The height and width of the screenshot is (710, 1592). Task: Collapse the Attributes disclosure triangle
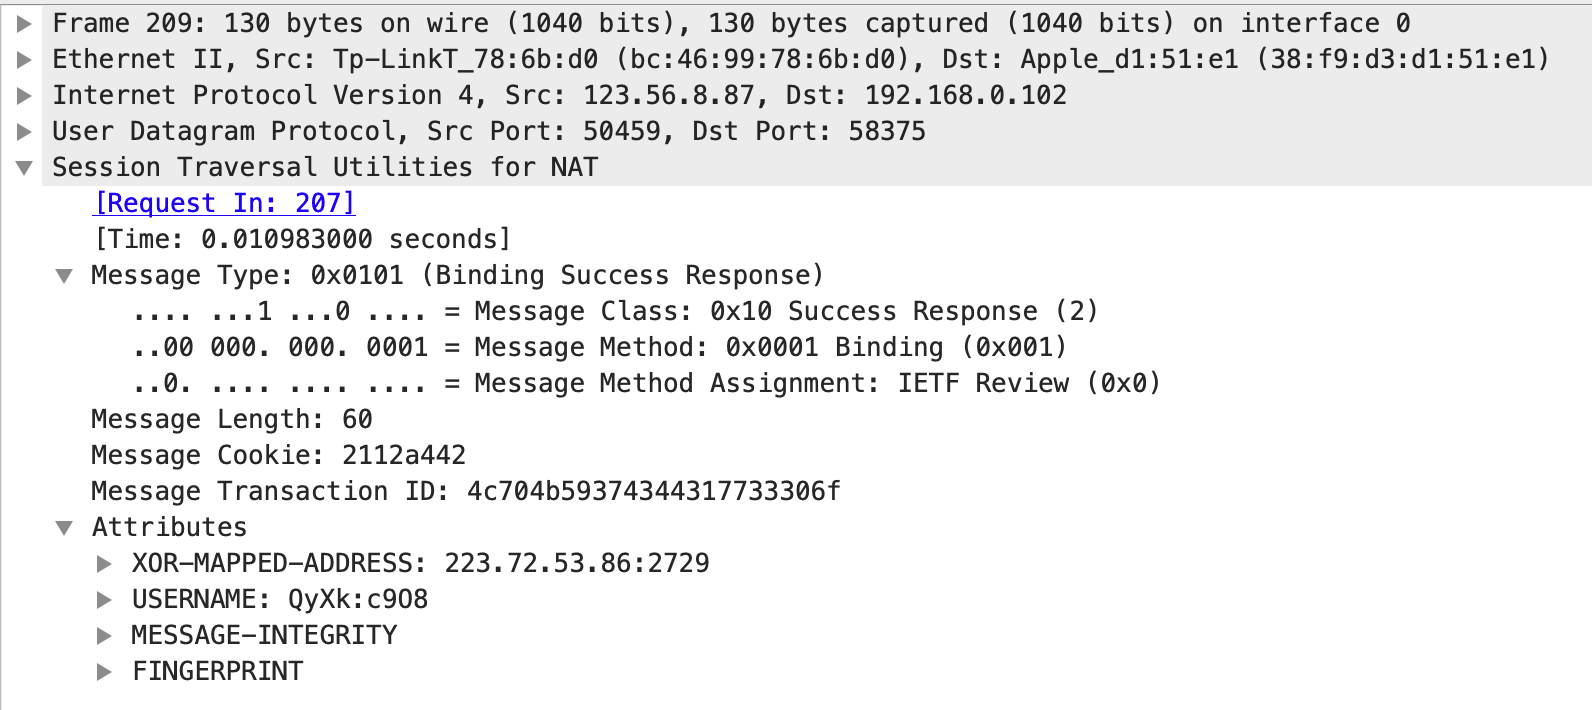pyautogui.click(x=66, y=526)
